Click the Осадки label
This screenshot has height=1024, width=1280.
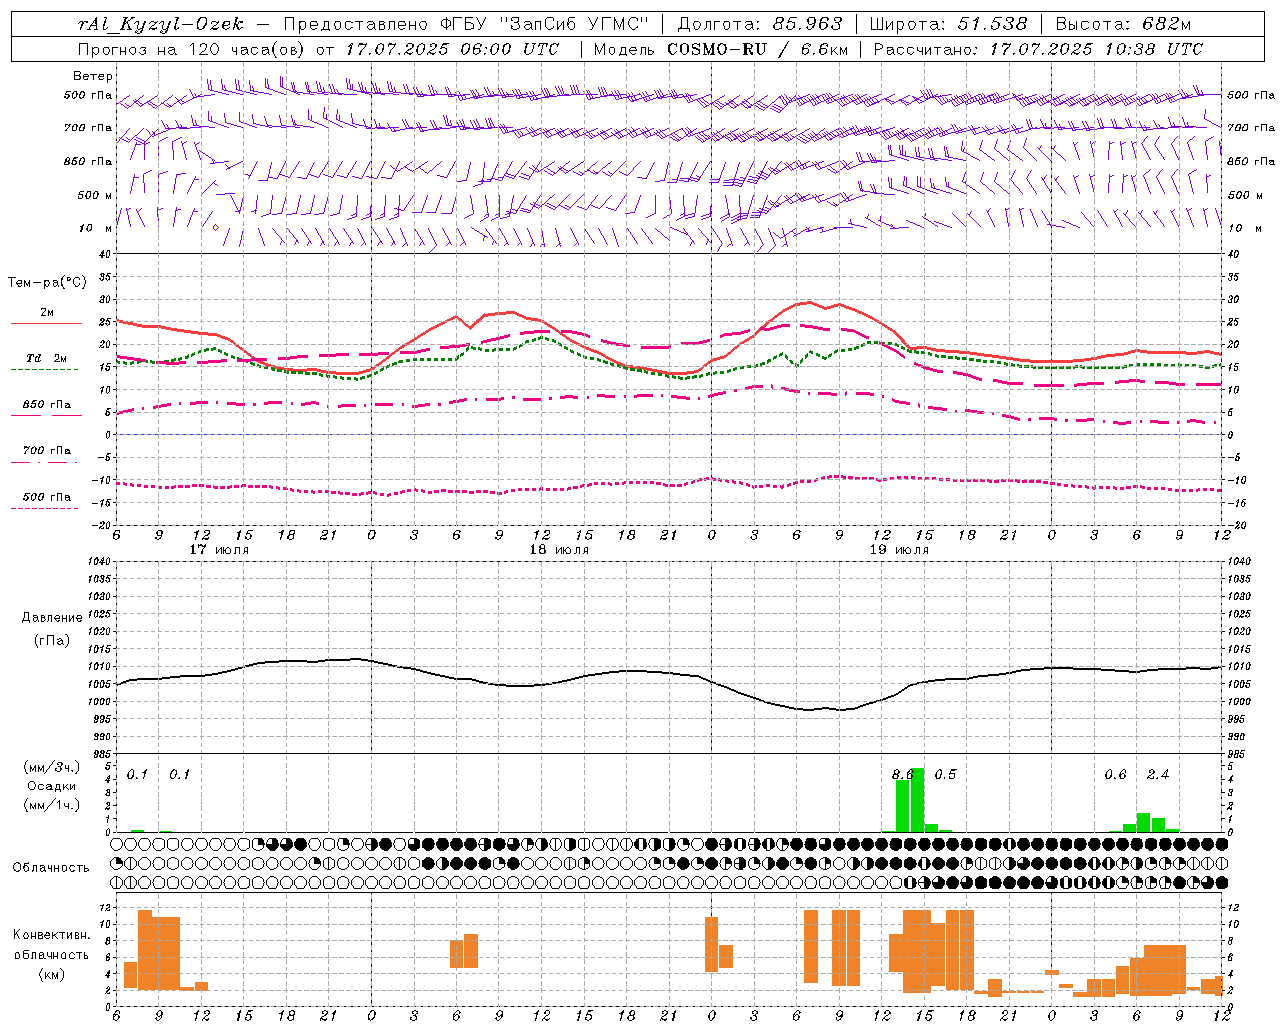pyautogui.click(x=52, y=786)
